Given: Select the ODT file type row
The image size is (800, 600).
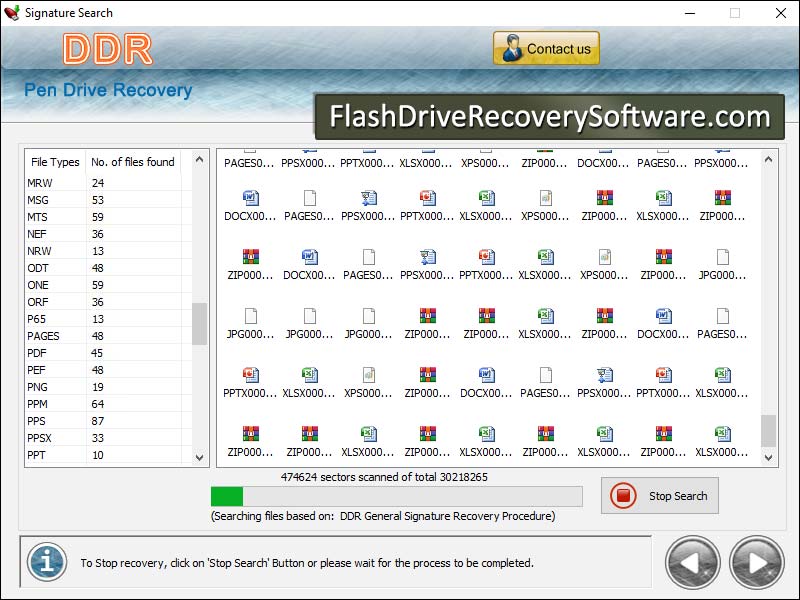Looking at the screenshot, I should (x=109, y=268).
